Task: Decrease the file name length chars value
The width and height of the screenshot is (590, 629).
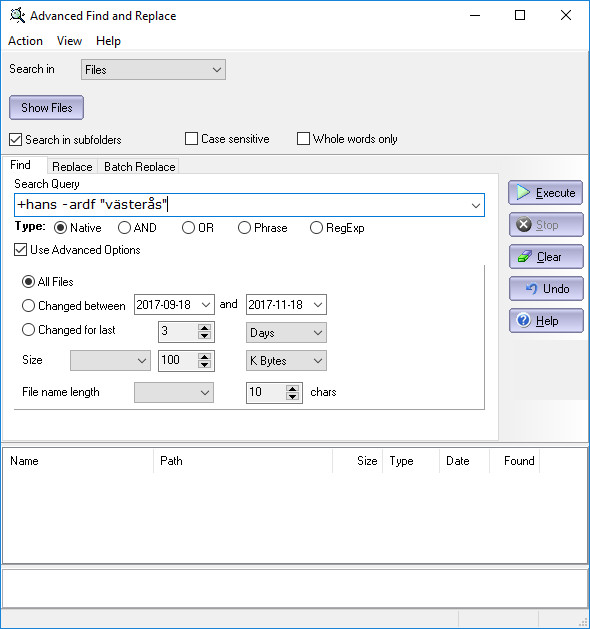Action: (x=292, y=396)
